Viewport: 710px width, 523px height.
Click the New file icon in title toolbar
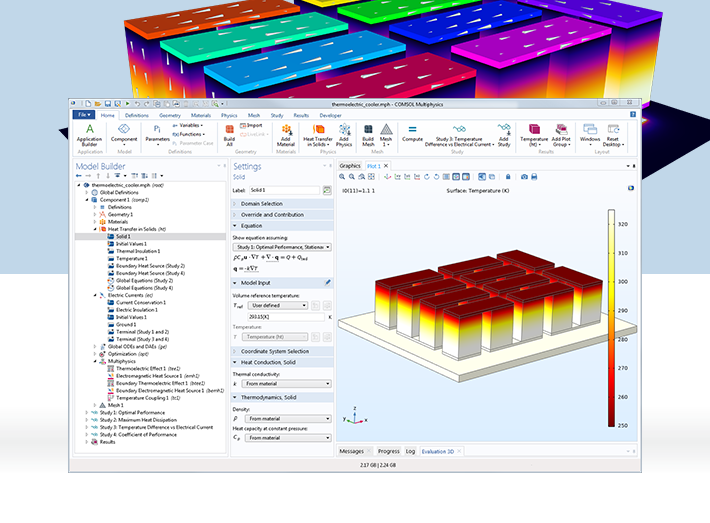(x=88, y=104)
